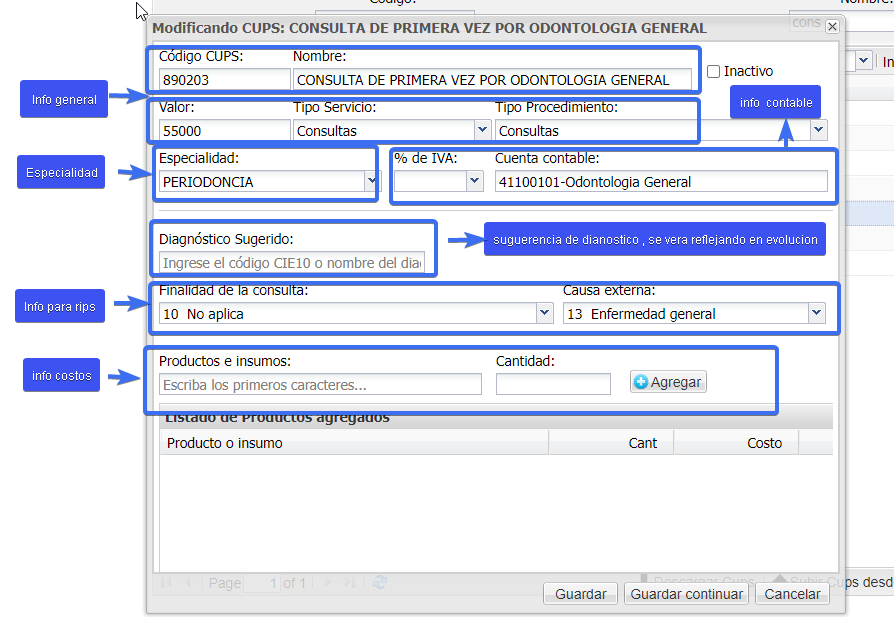Toggle the Inactivo checkbox

coord(713,71)
